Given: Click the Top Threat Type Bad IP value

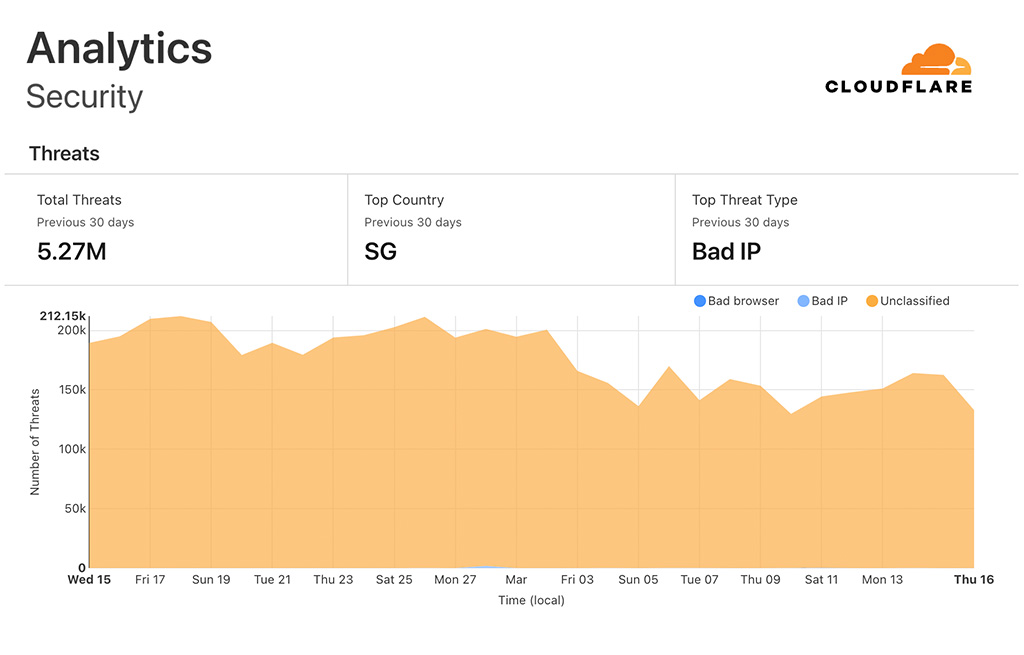Looking at the screenshot, I should tap(726, 252).
